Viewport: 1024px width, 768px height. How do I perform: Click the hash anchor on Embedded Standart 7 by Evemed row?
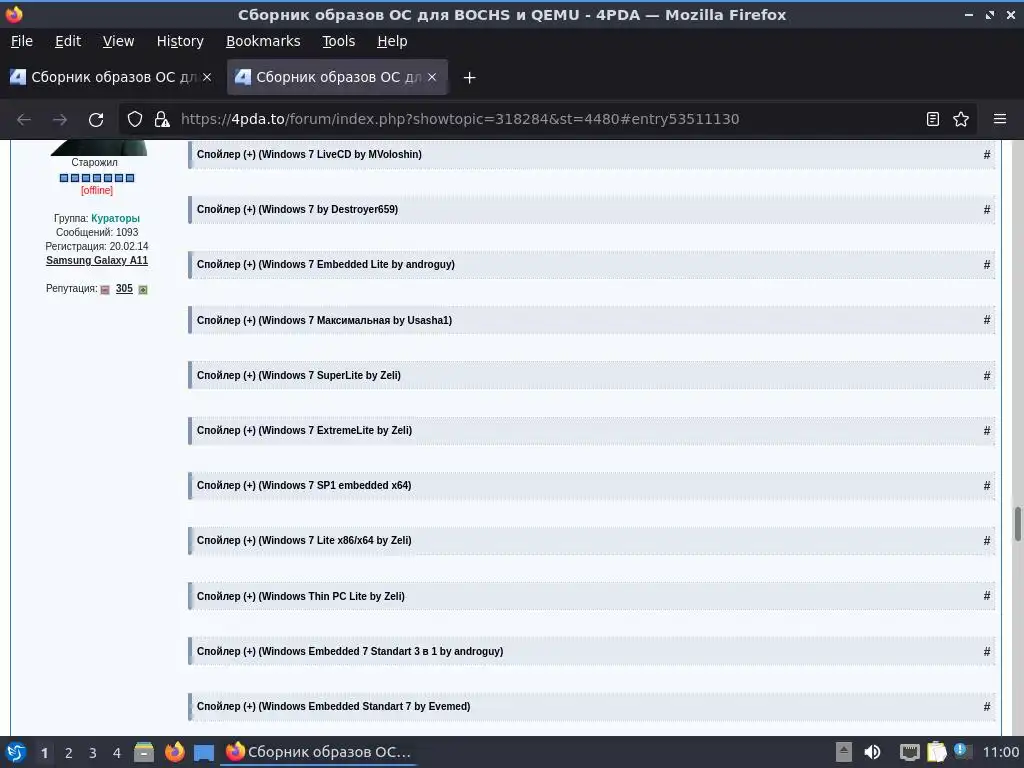click(x=987, y=707)
